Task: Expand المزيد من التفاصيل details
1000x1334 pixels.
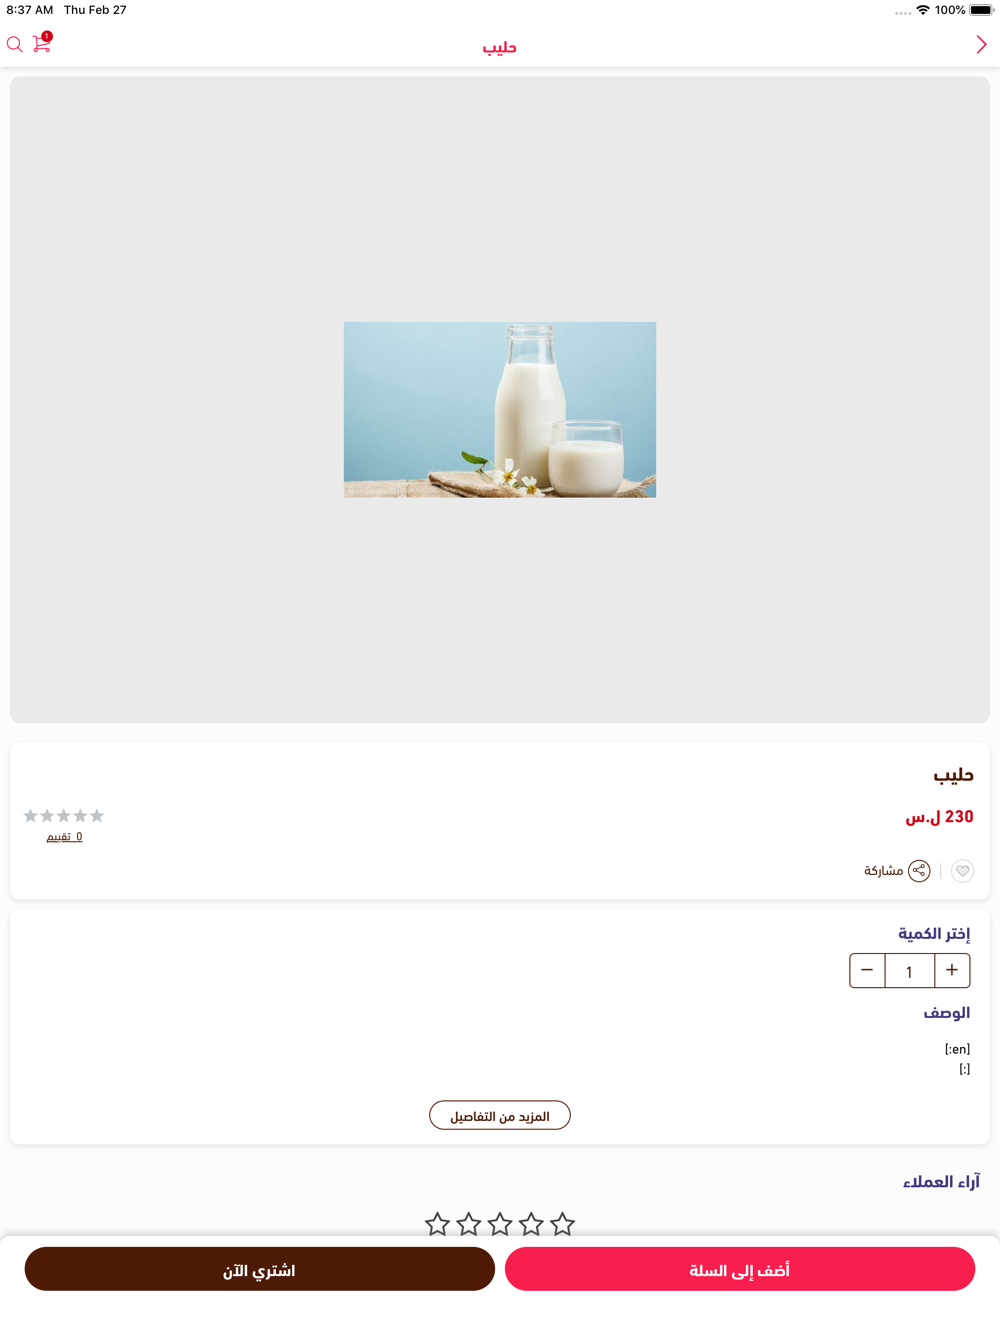Action: (500, 1115)
